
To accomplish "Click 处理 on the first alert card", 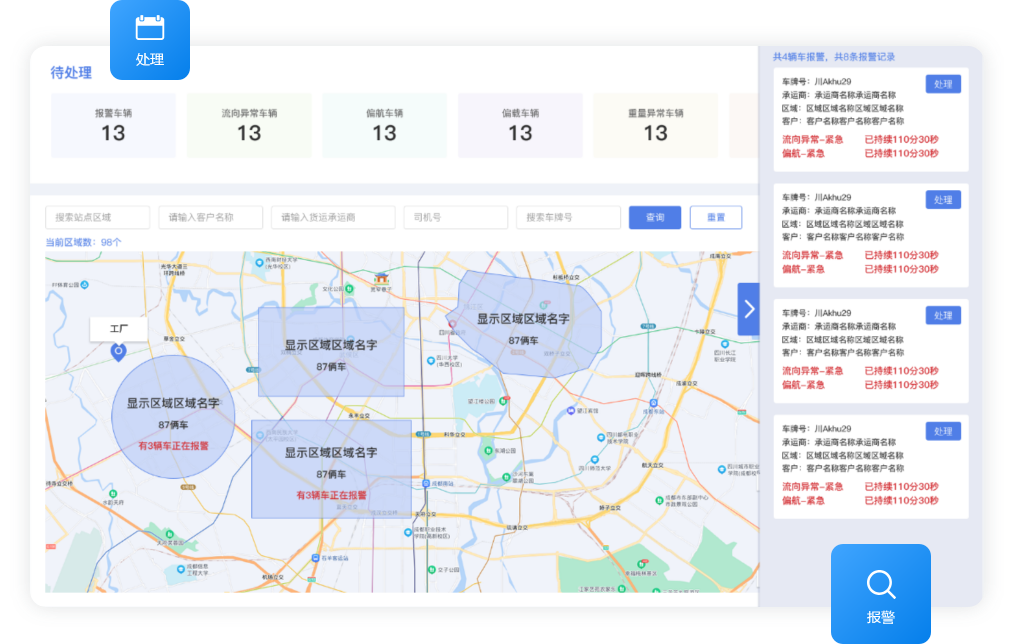I will click(942, 85).
